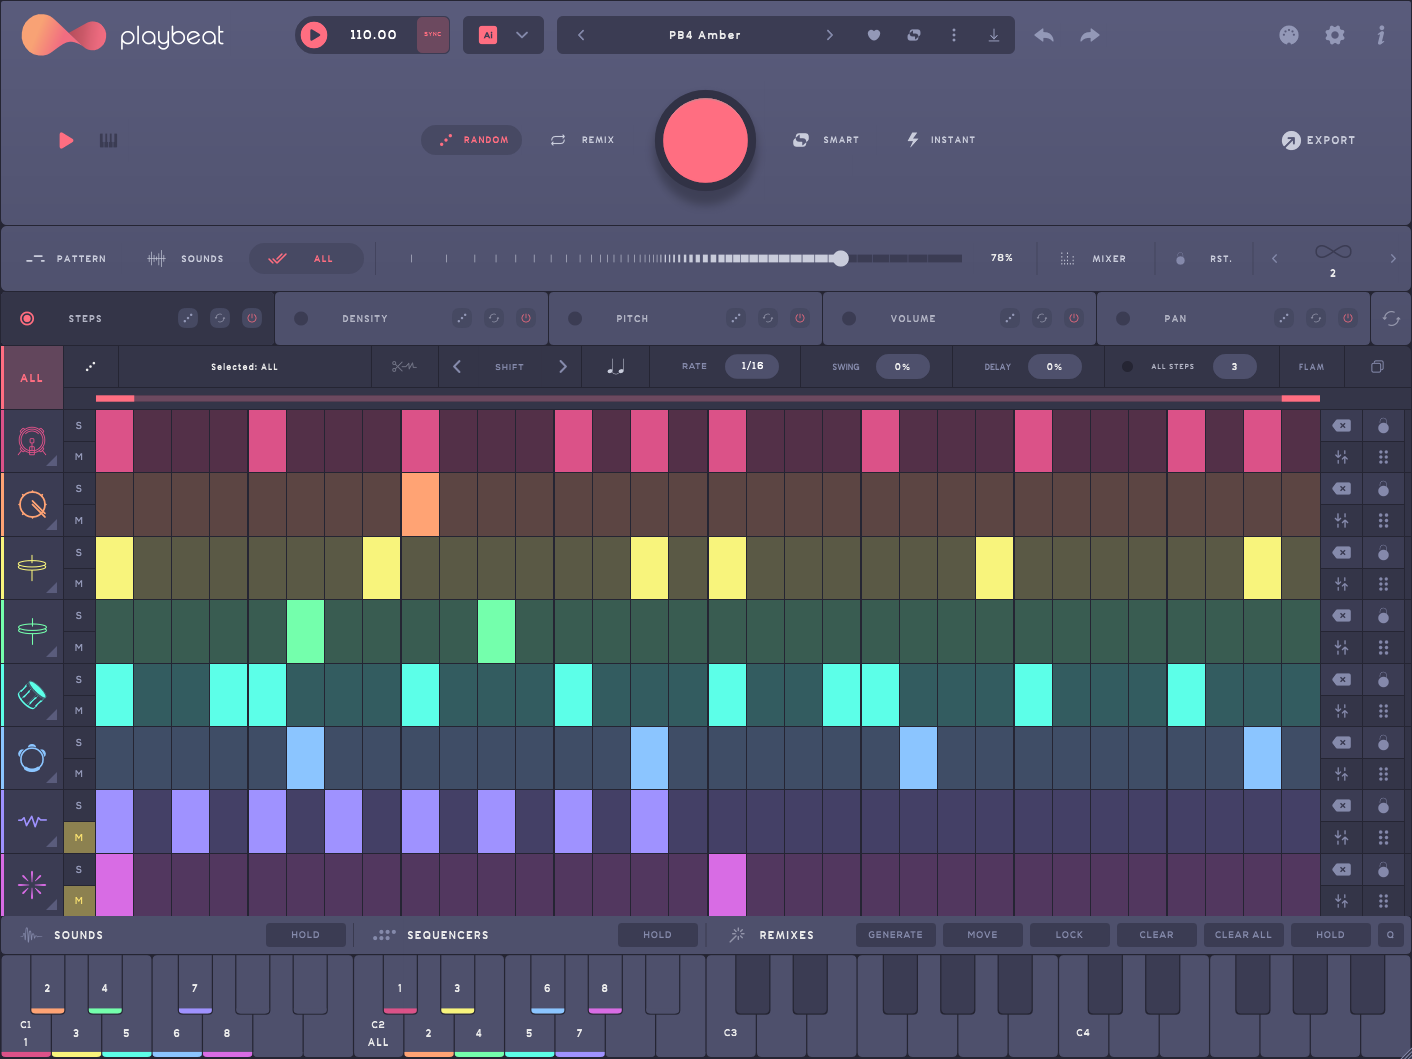The height and width of the screenshot is (1059, 1412).
Task: Expand the AI mode dropdown arrow
Action: (522, 35)
